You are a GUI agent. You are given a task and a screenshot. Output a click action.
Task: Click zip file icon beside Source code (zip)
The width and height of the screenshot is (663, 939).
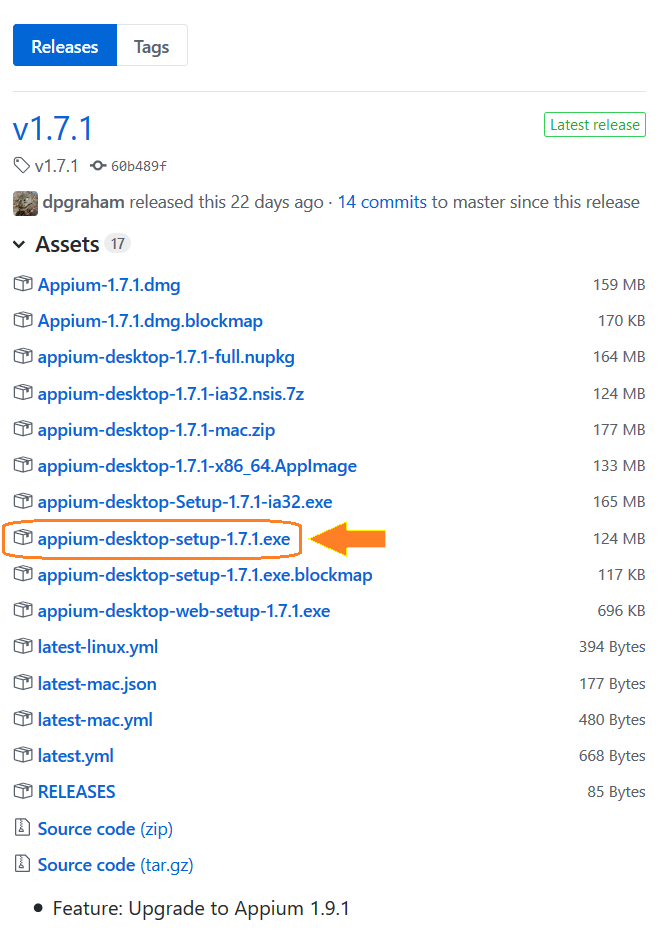tap(22, 827)
